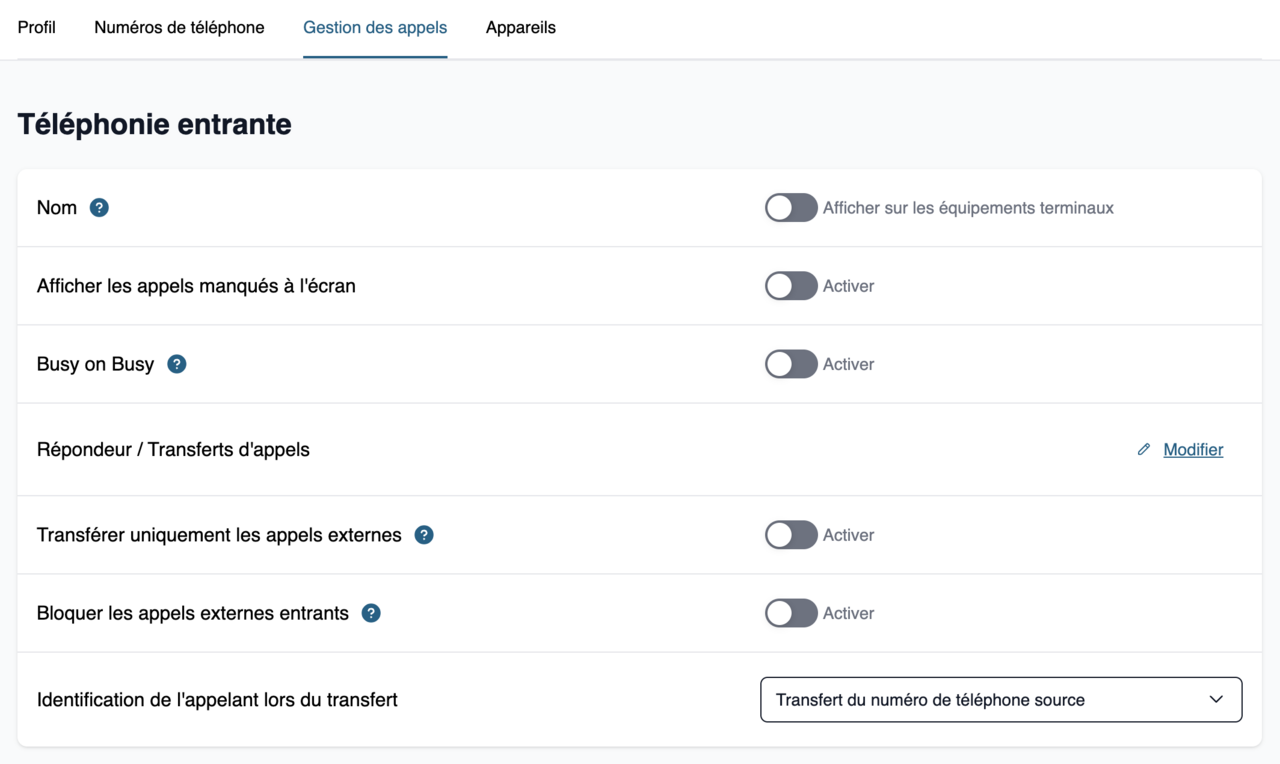Show help for Transférer uniquement les appels externes
The height and width of the screenshot is (764, 1280).
[x=424, y=535]
